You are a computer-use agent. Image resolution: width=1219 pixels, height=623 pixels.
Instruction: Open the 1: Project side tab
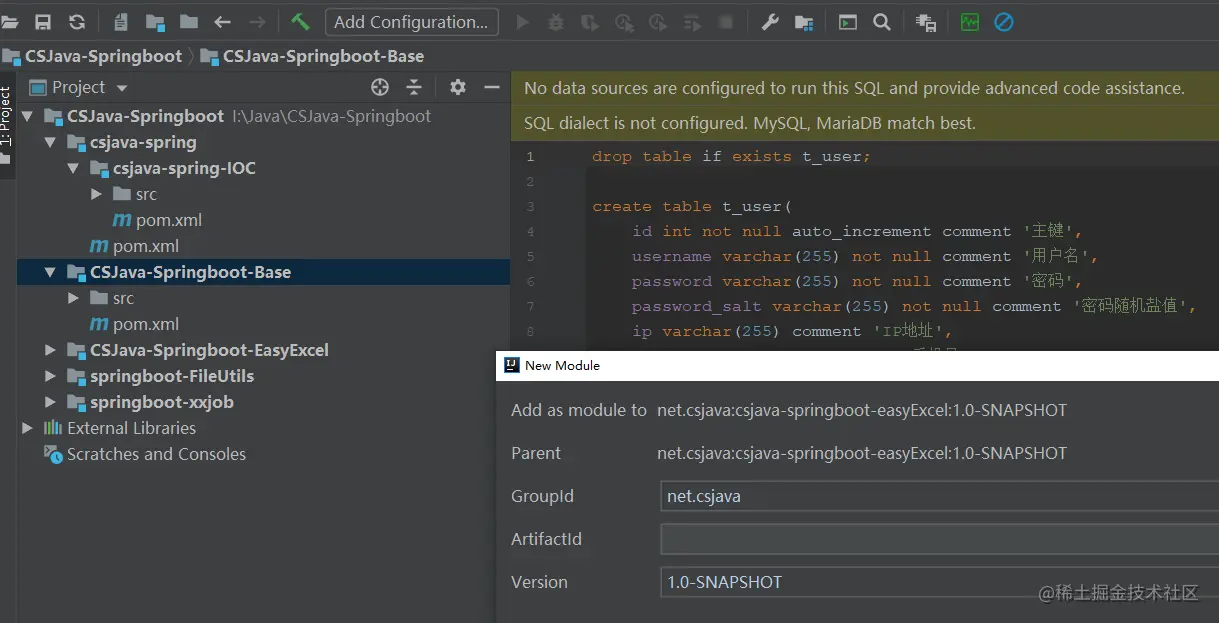6,117
